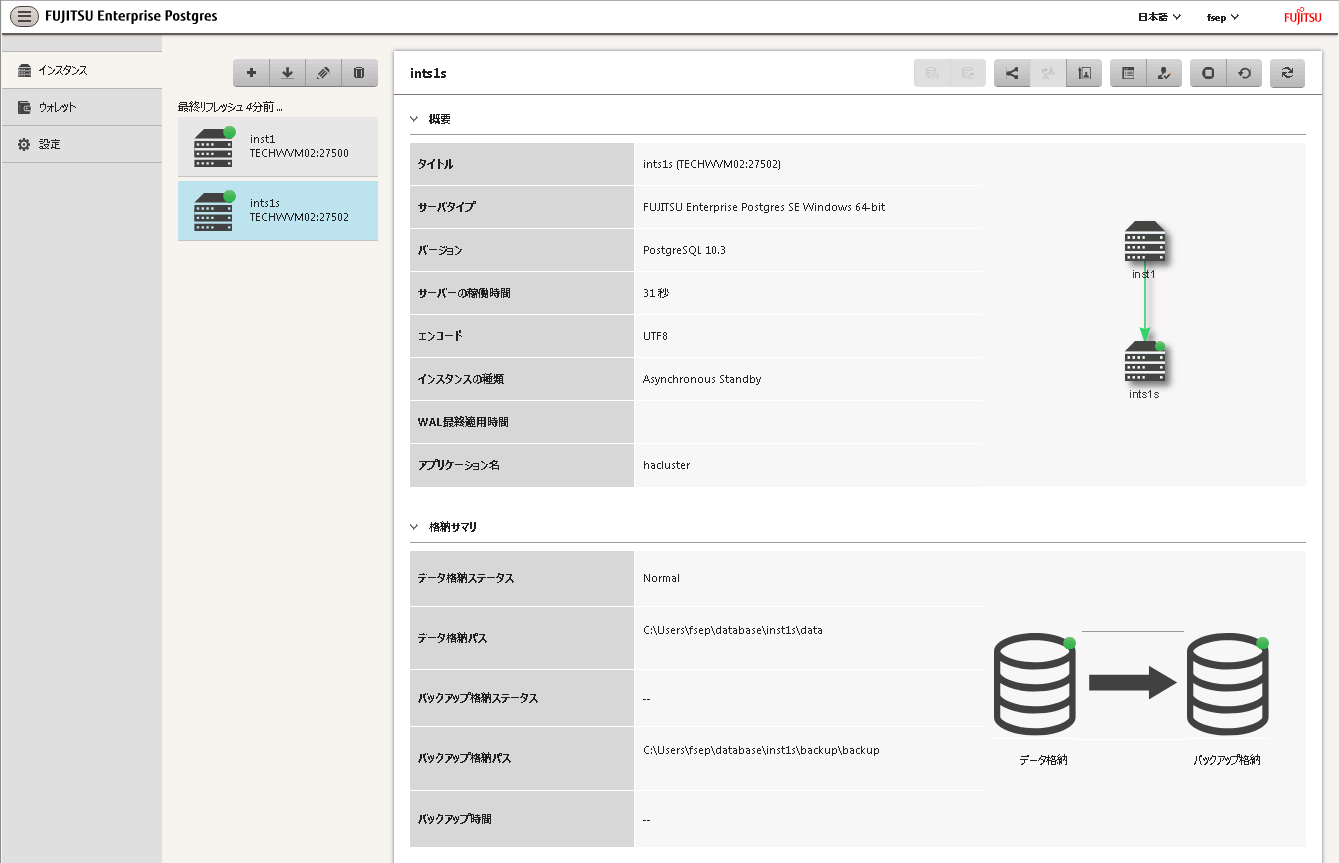Open the 設定 sidebar menu
This screenshot has height=863, width=1339.
[81, 144]
